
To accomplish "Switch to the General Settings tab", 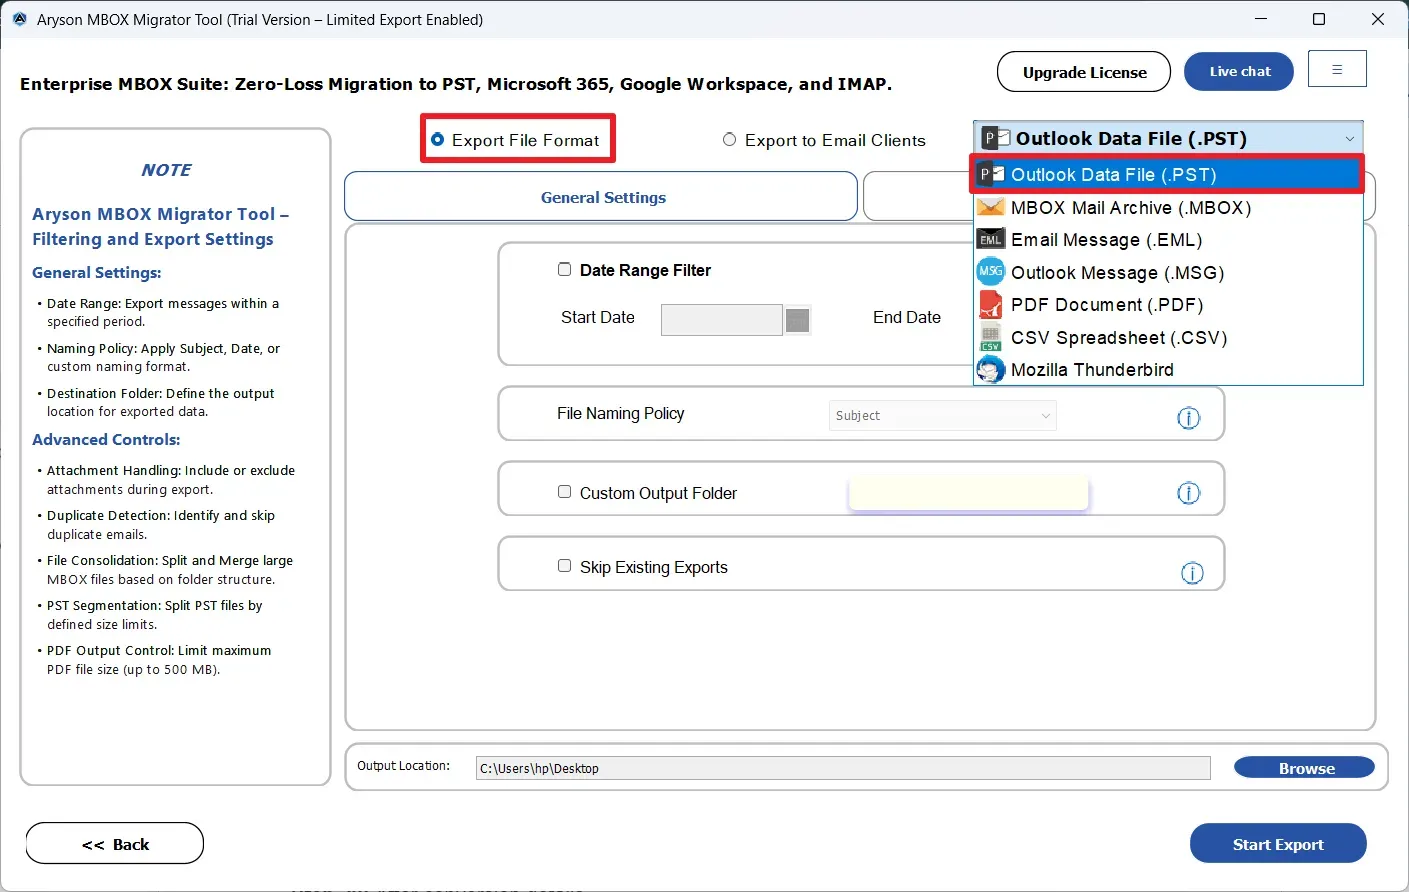I will (601, 197).
